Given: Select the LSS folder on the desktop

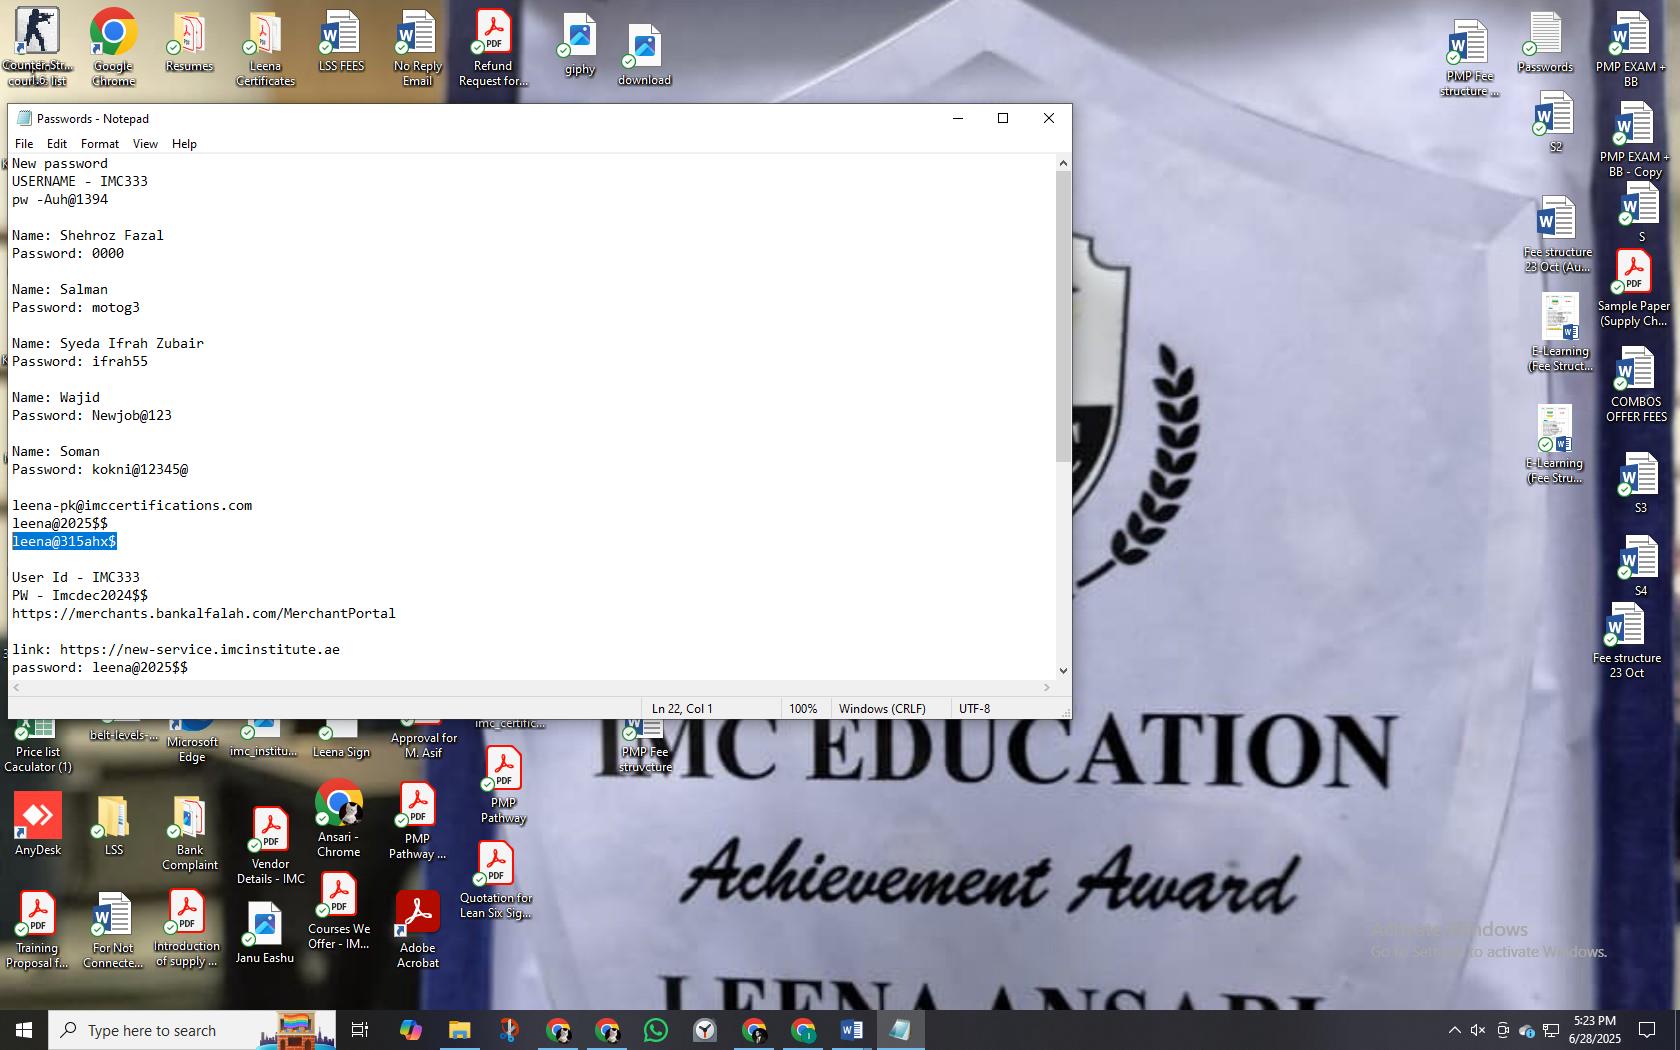Looking at the screenshot, I should coord(114,826).
